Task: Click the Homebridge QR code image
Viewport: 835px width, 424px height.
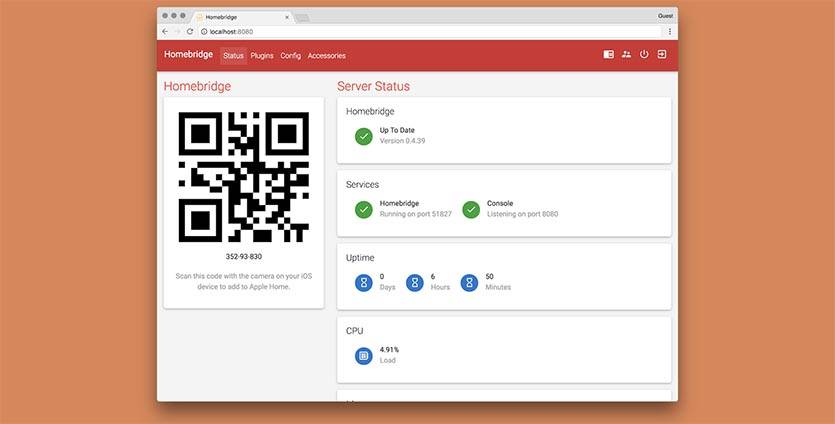Action: point(243,177)
